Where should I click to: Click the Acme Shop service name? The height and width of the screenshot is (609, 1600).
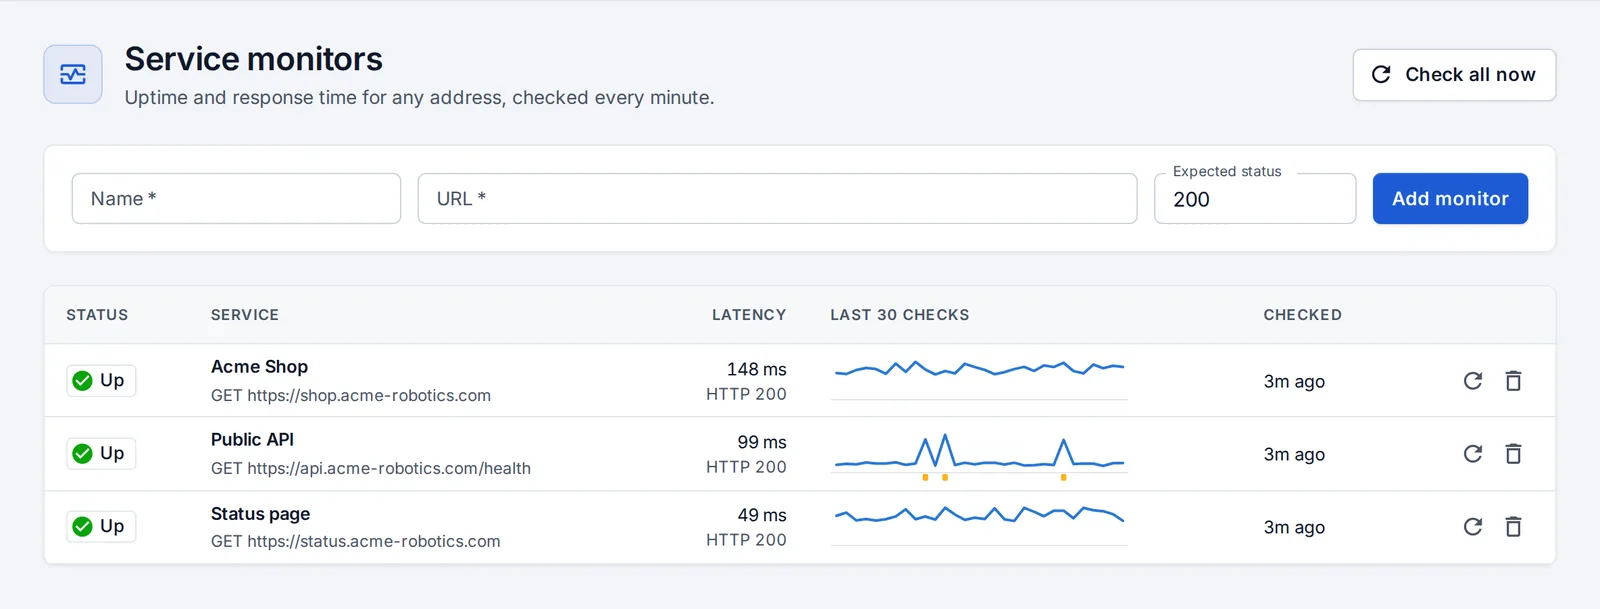[259, 367]
